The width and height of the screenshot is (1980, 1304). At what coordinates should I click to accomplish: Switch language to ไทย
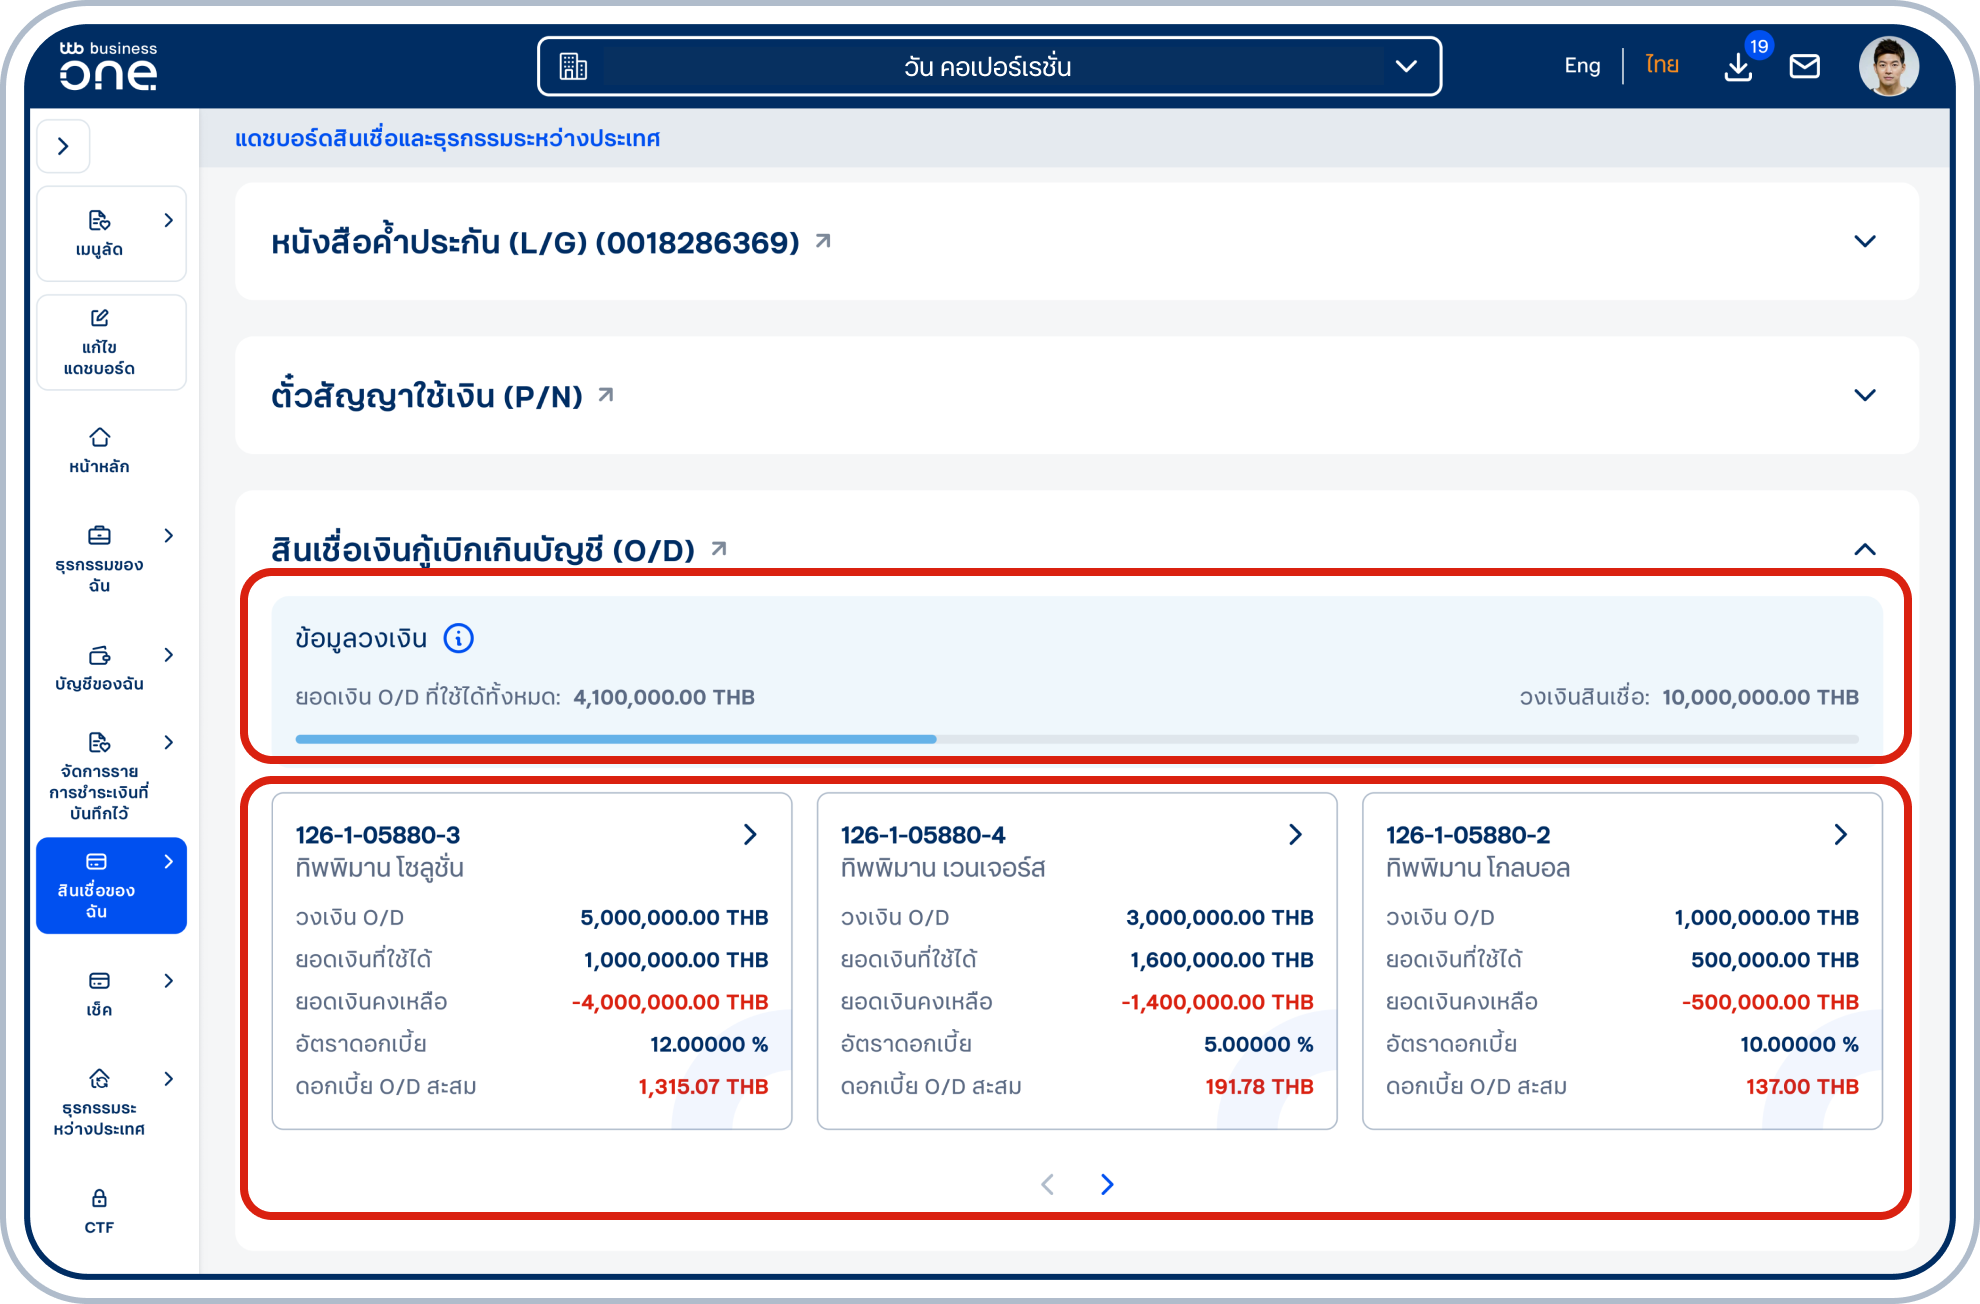pyautogui.click(x=1661, y=66)
